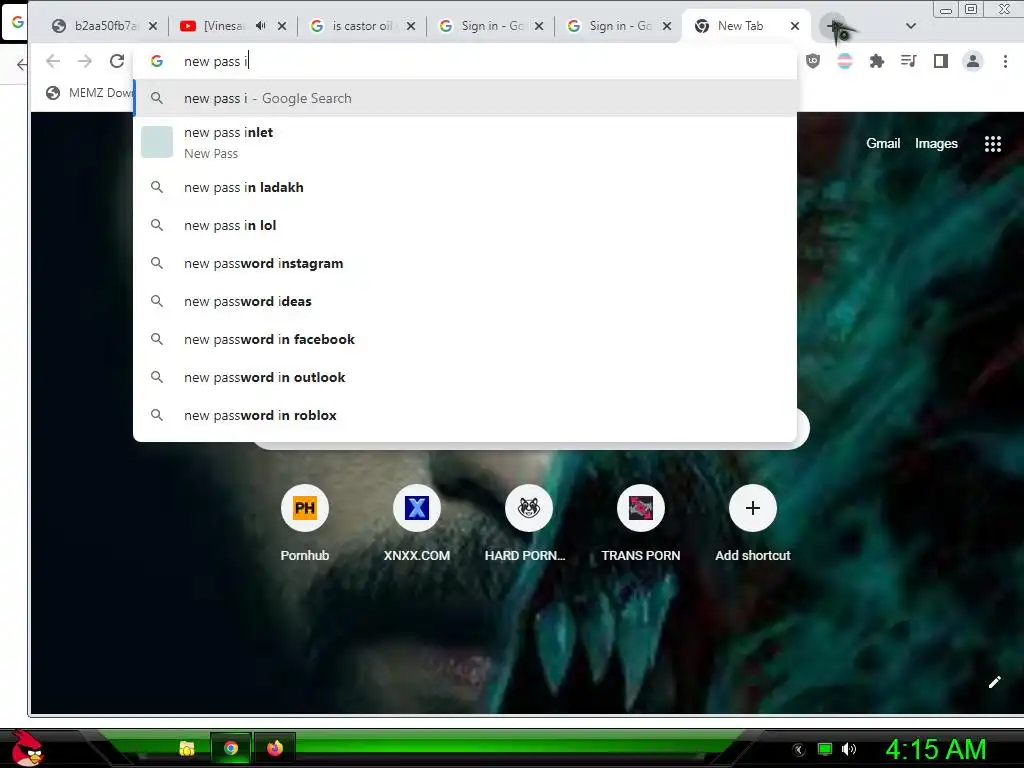
Task: Select 'new pass i - Google Search' suggestion
Action: pyautogui.click(x=465, y=99)
